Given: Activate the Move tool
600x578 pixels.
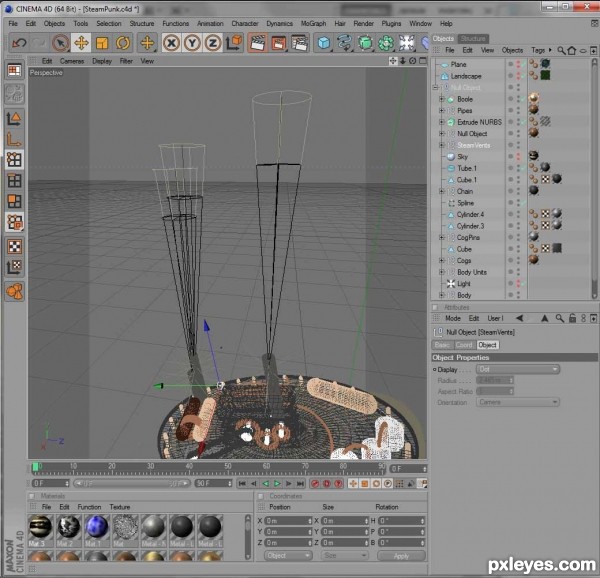Looking at the screenshot, I should (81, 43).
